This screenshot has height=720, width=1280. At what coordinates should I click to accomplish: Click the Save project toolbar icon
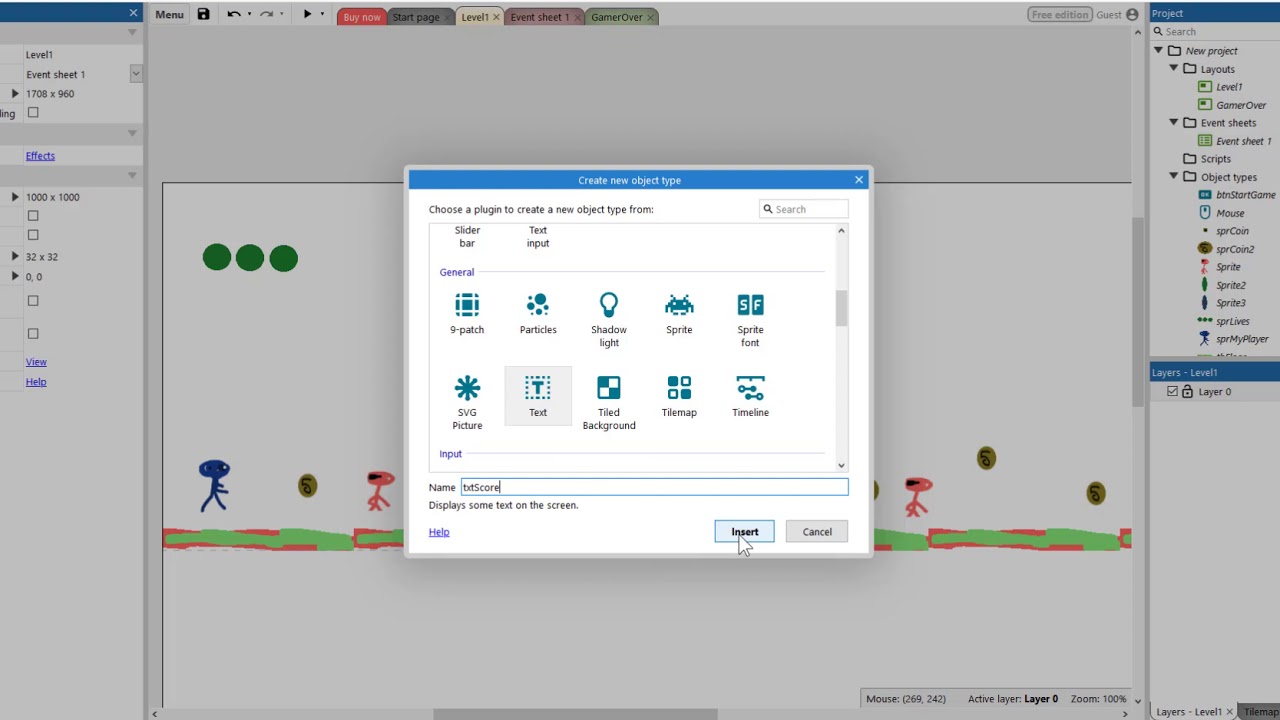(x=204, y=14)
